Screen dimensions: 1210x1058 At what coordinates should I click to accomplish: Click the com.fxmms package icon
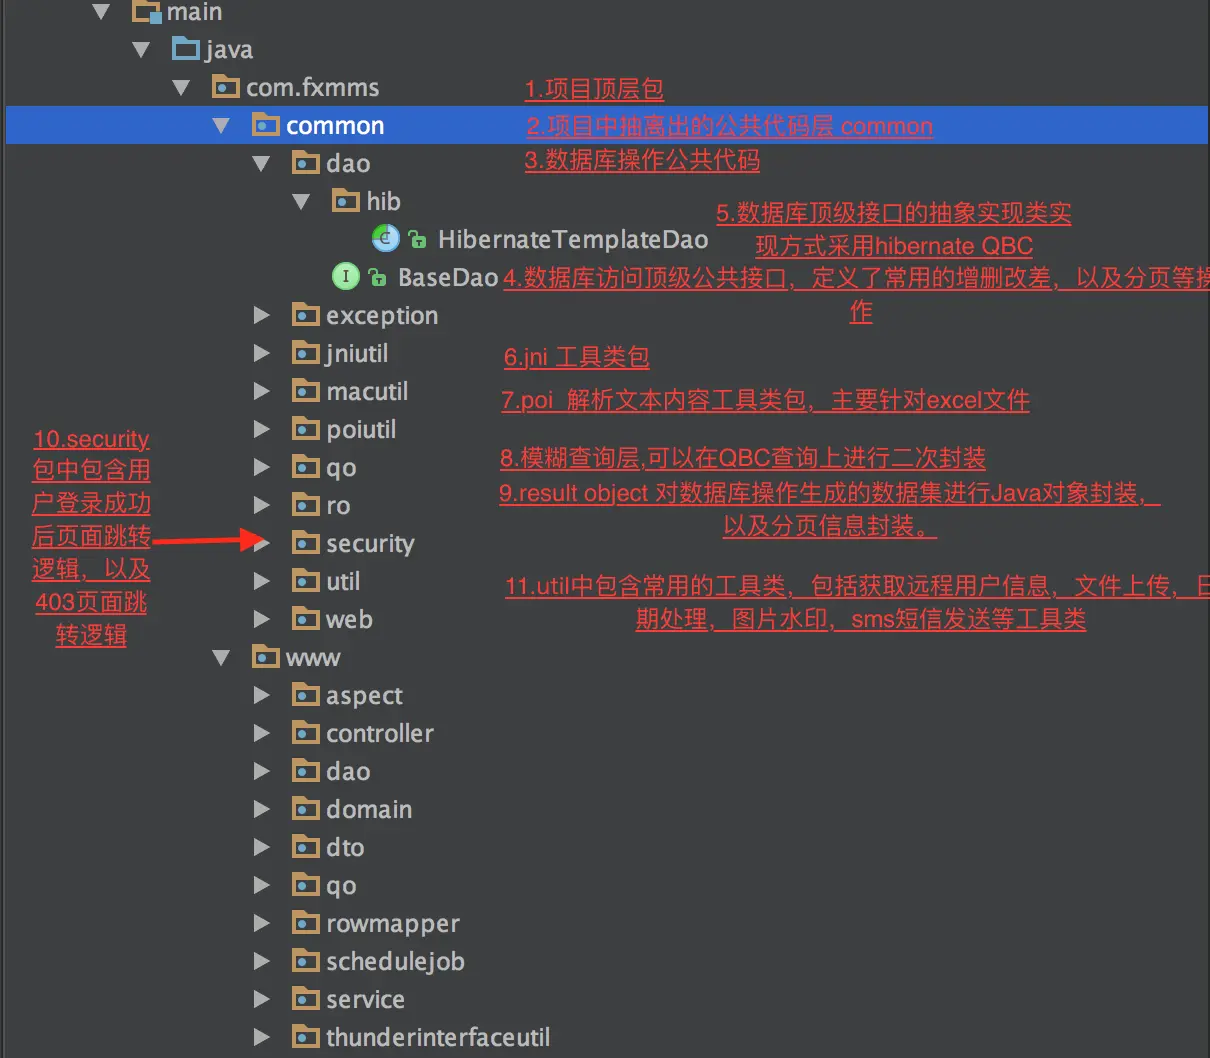226,87
